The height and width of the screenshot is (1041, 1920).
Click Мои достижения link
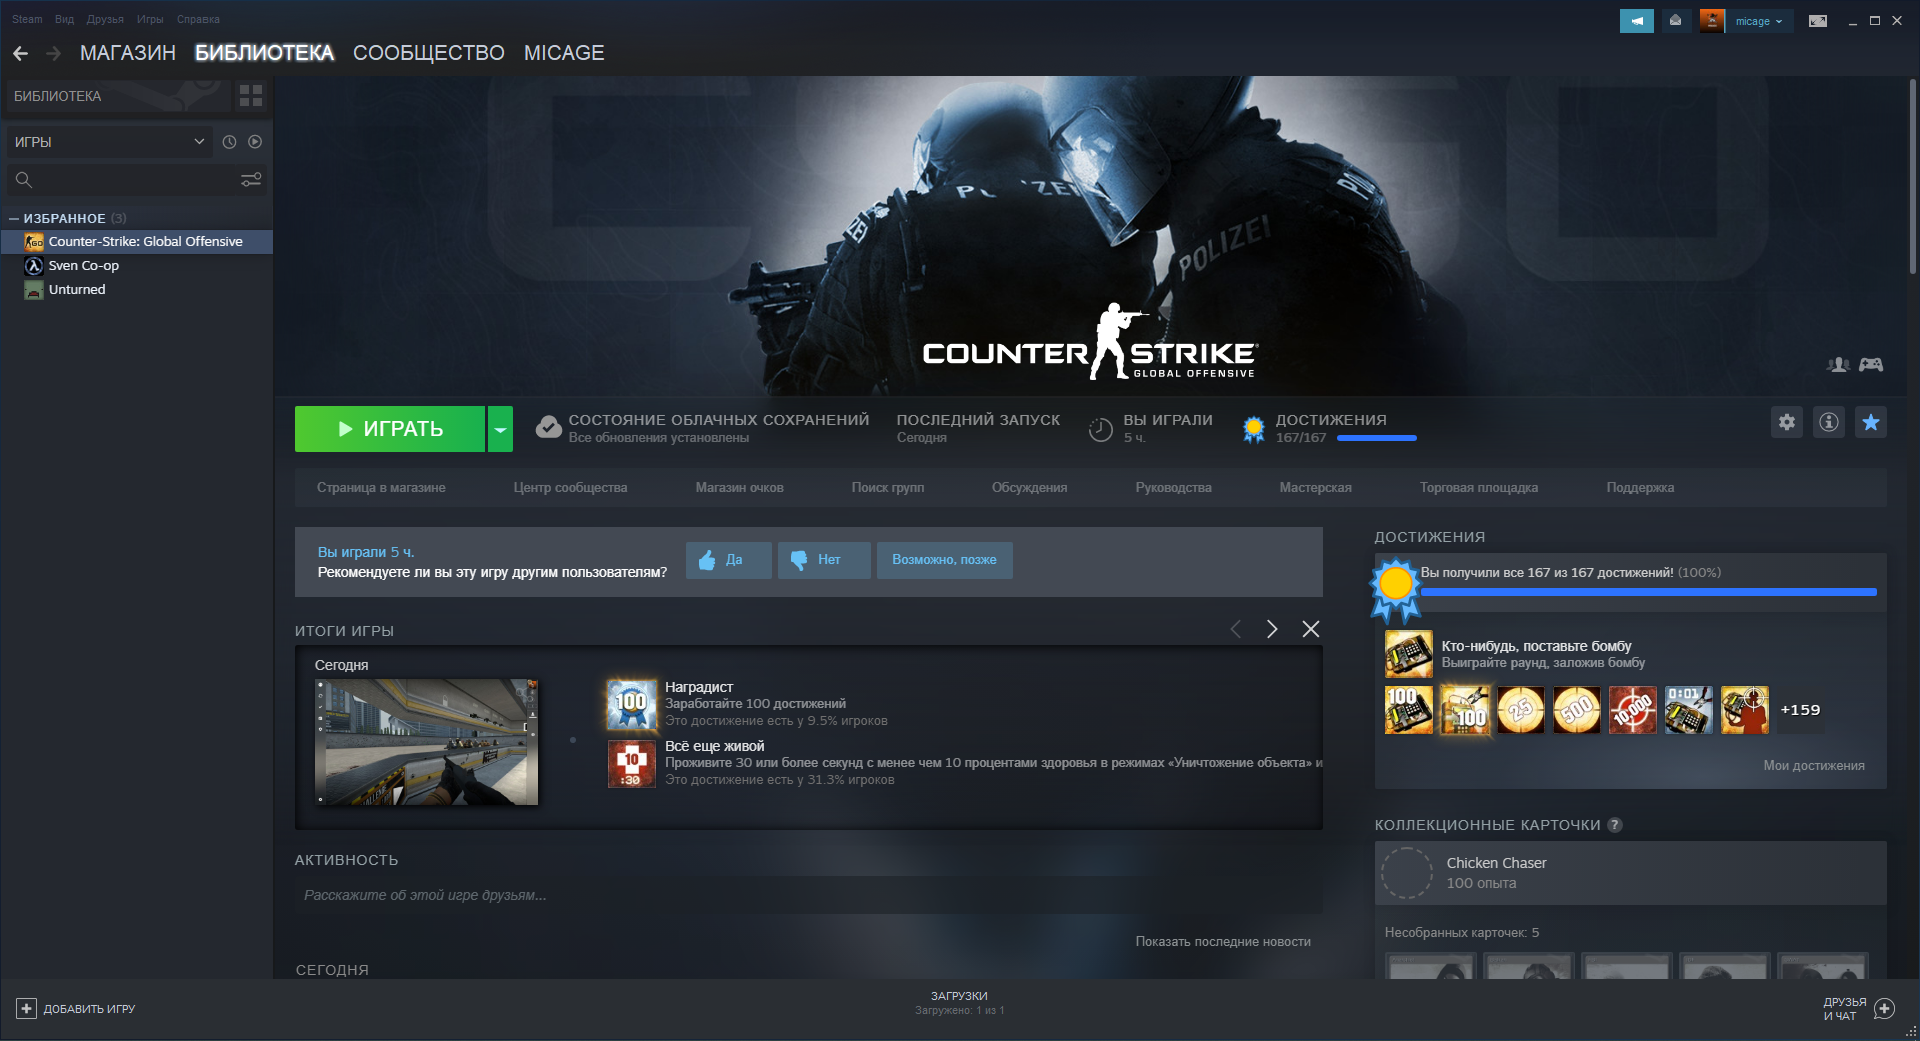coord(1814,766)
